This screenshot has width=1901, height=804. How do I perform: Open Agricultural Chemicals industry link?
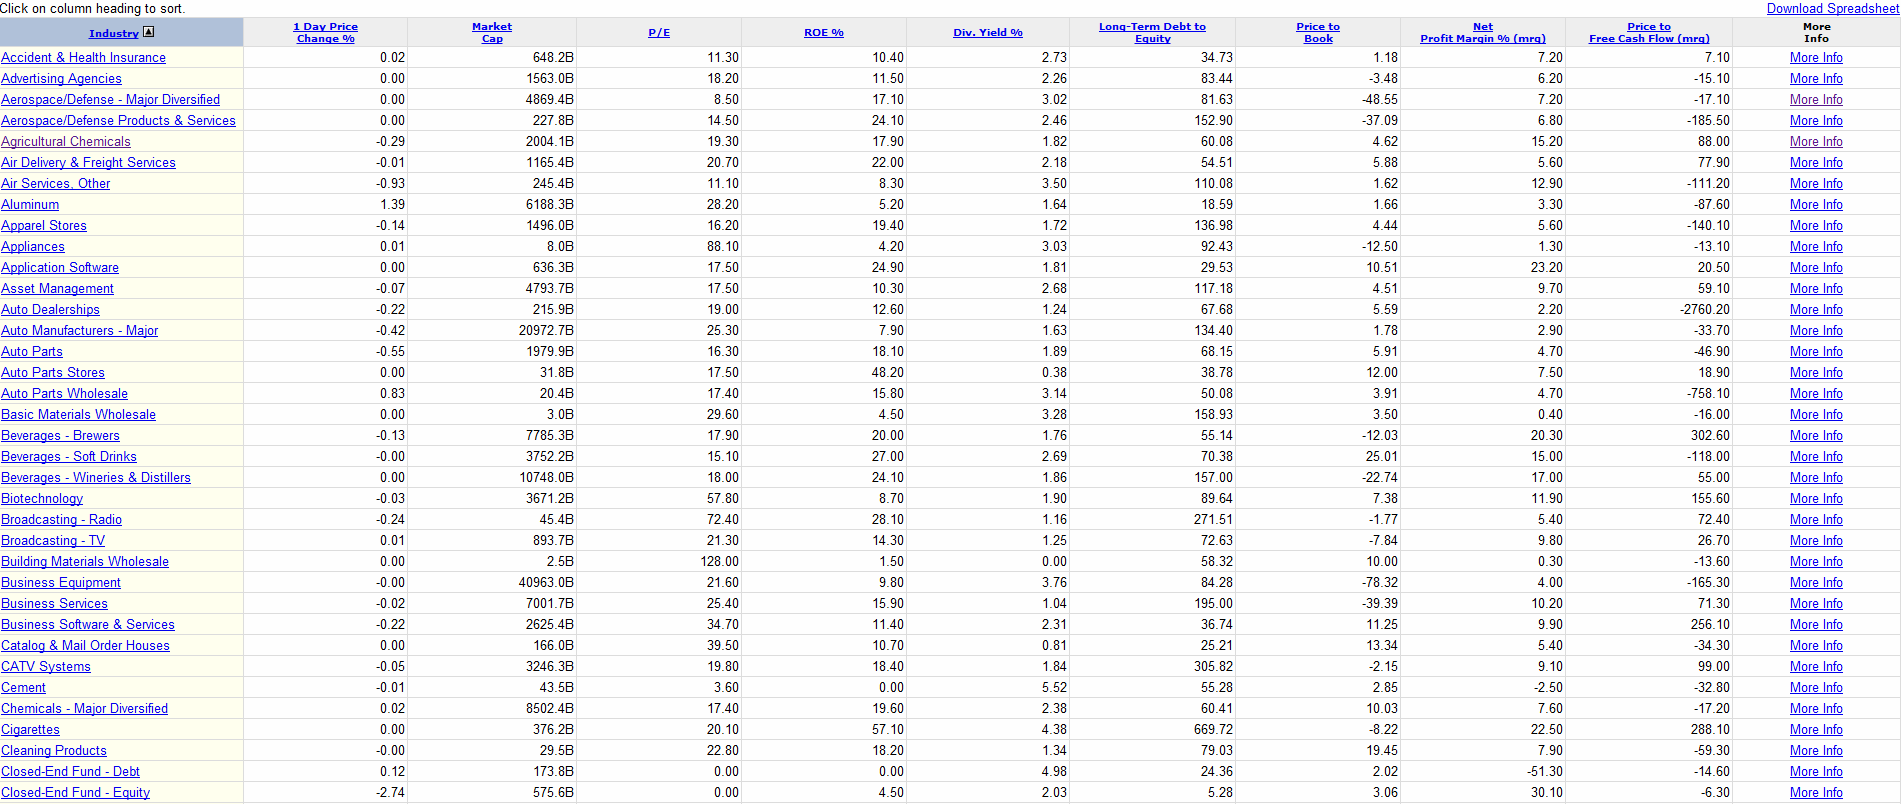point(66,142)
